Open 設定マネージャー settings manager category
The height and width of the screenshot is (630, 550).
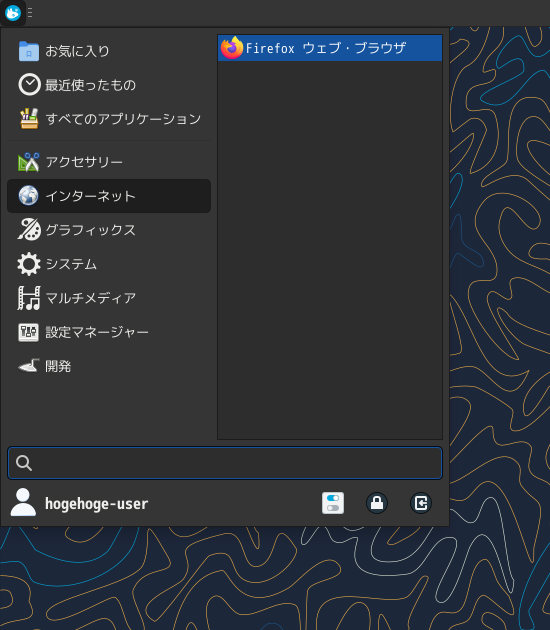click(109, 332)
